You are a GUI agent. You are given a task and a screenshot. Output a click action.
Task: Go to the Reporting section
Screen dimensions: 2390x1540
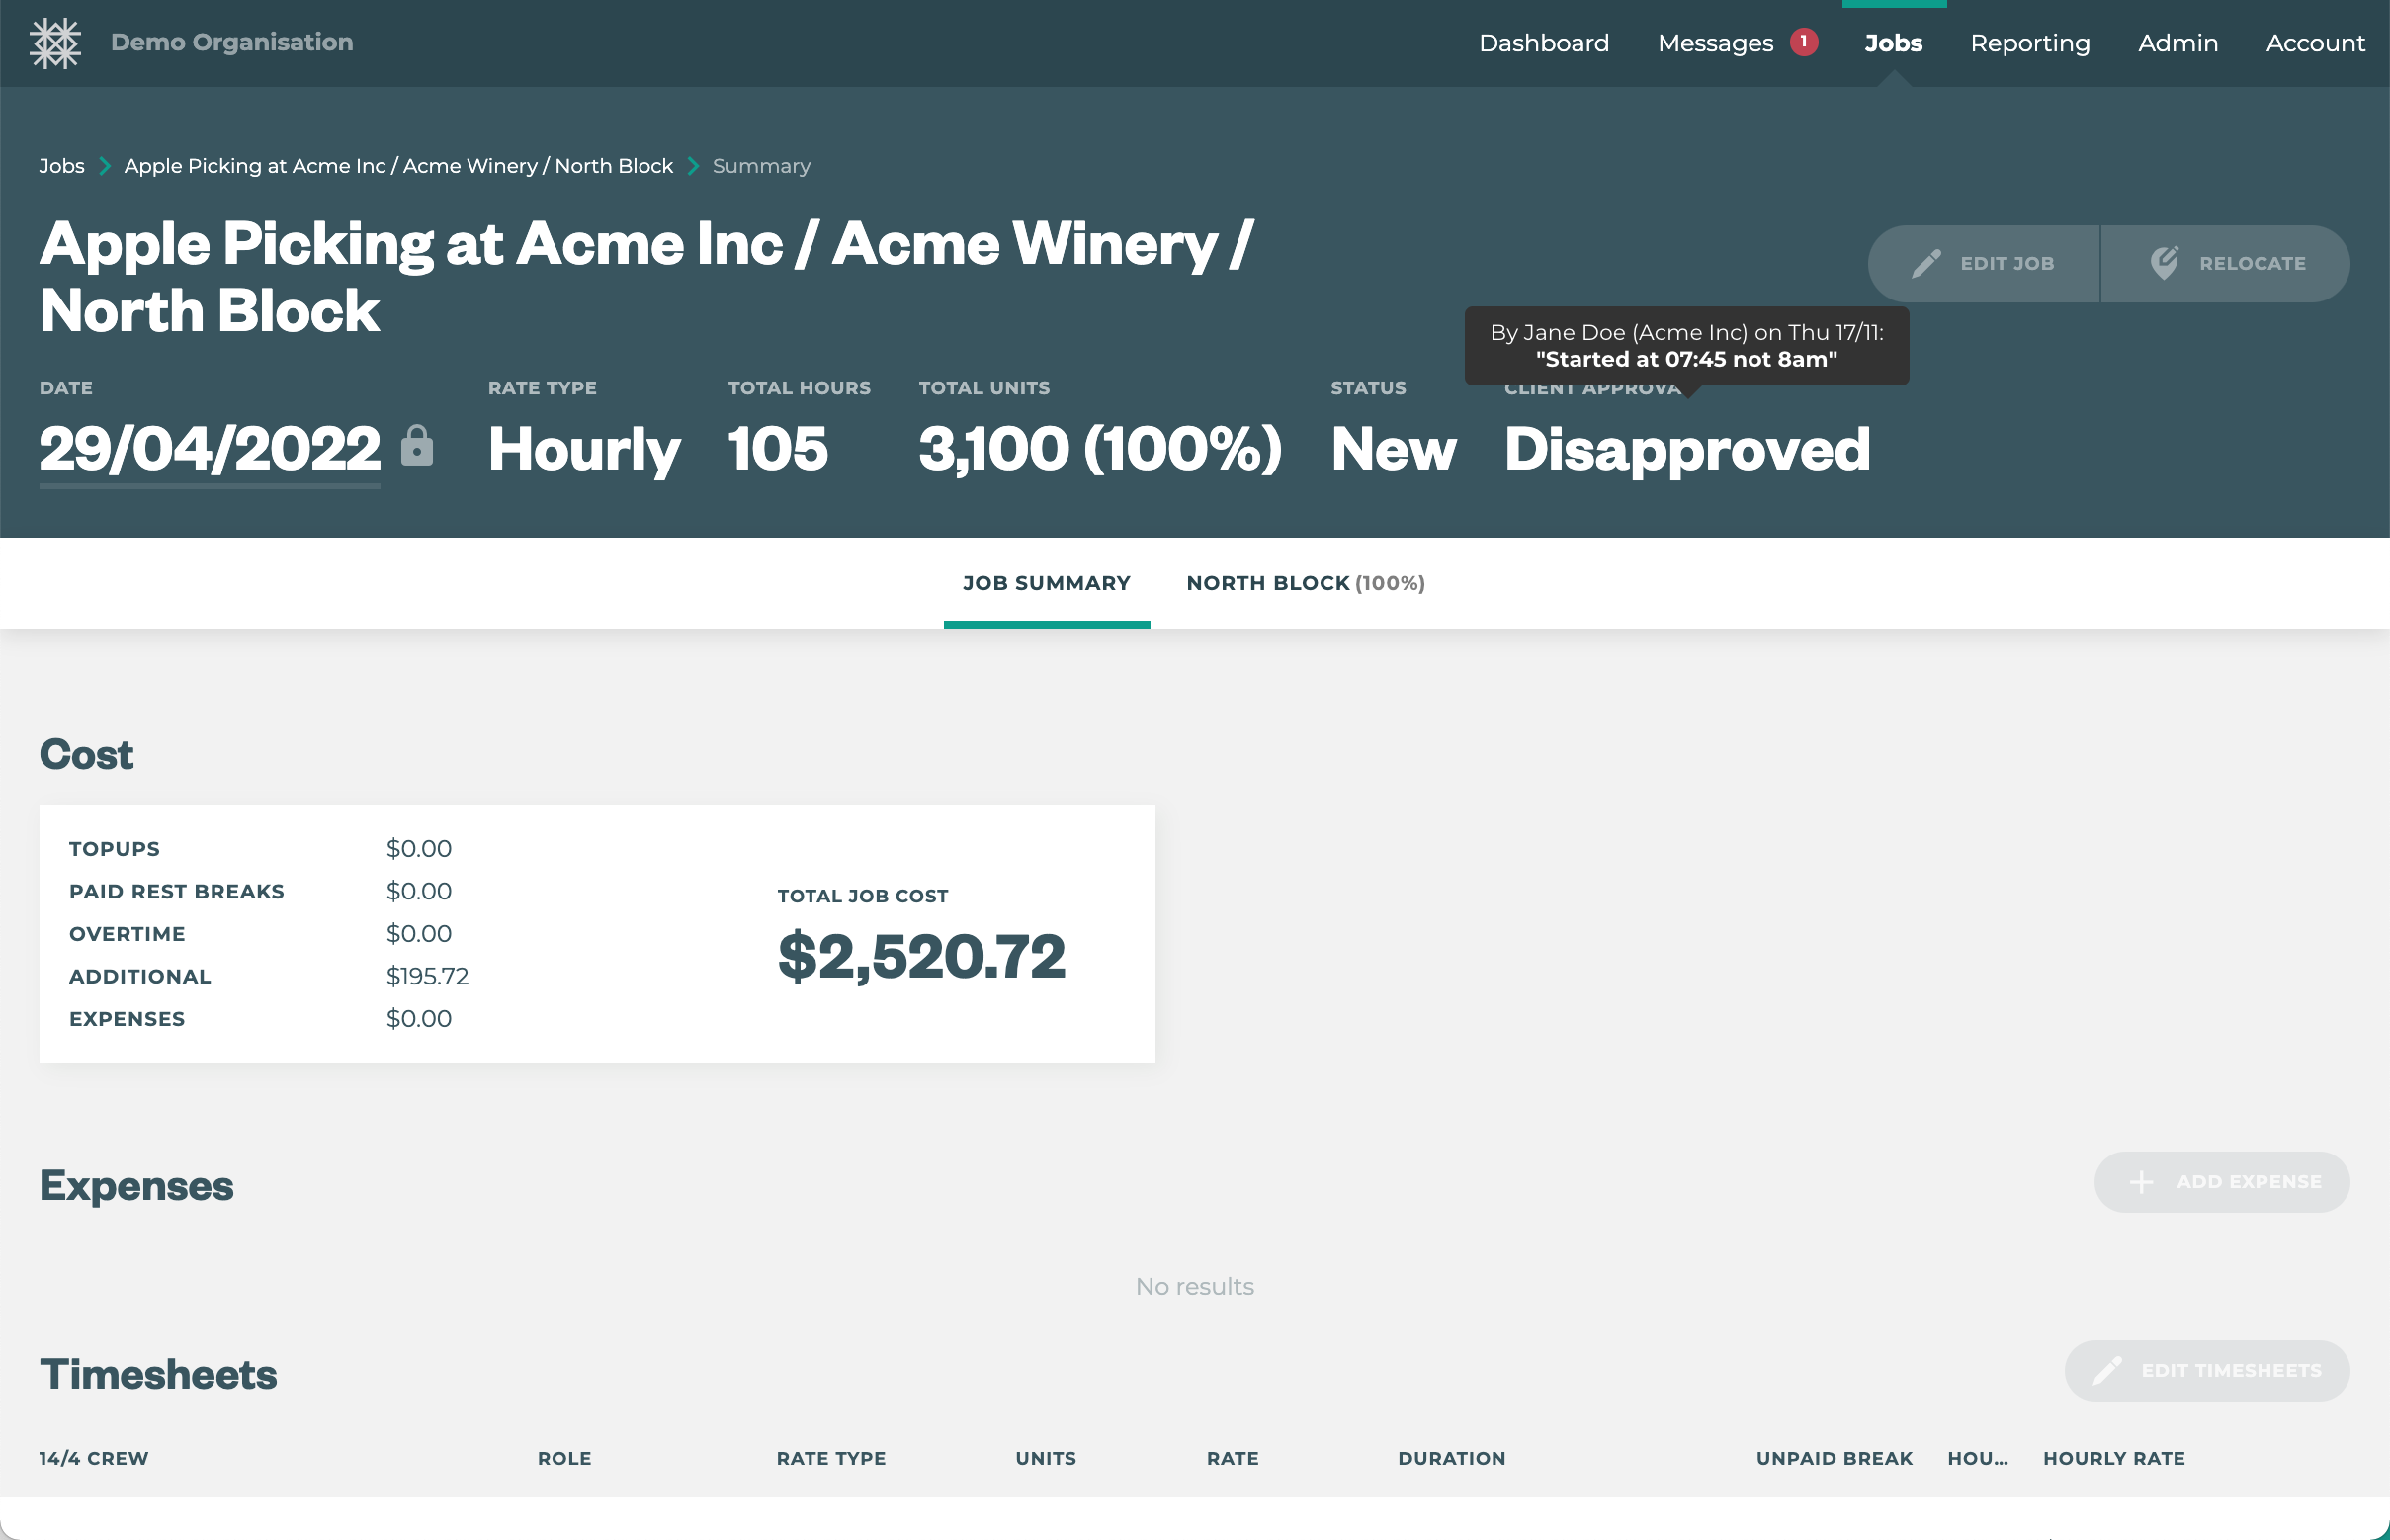coord(2029,43)
